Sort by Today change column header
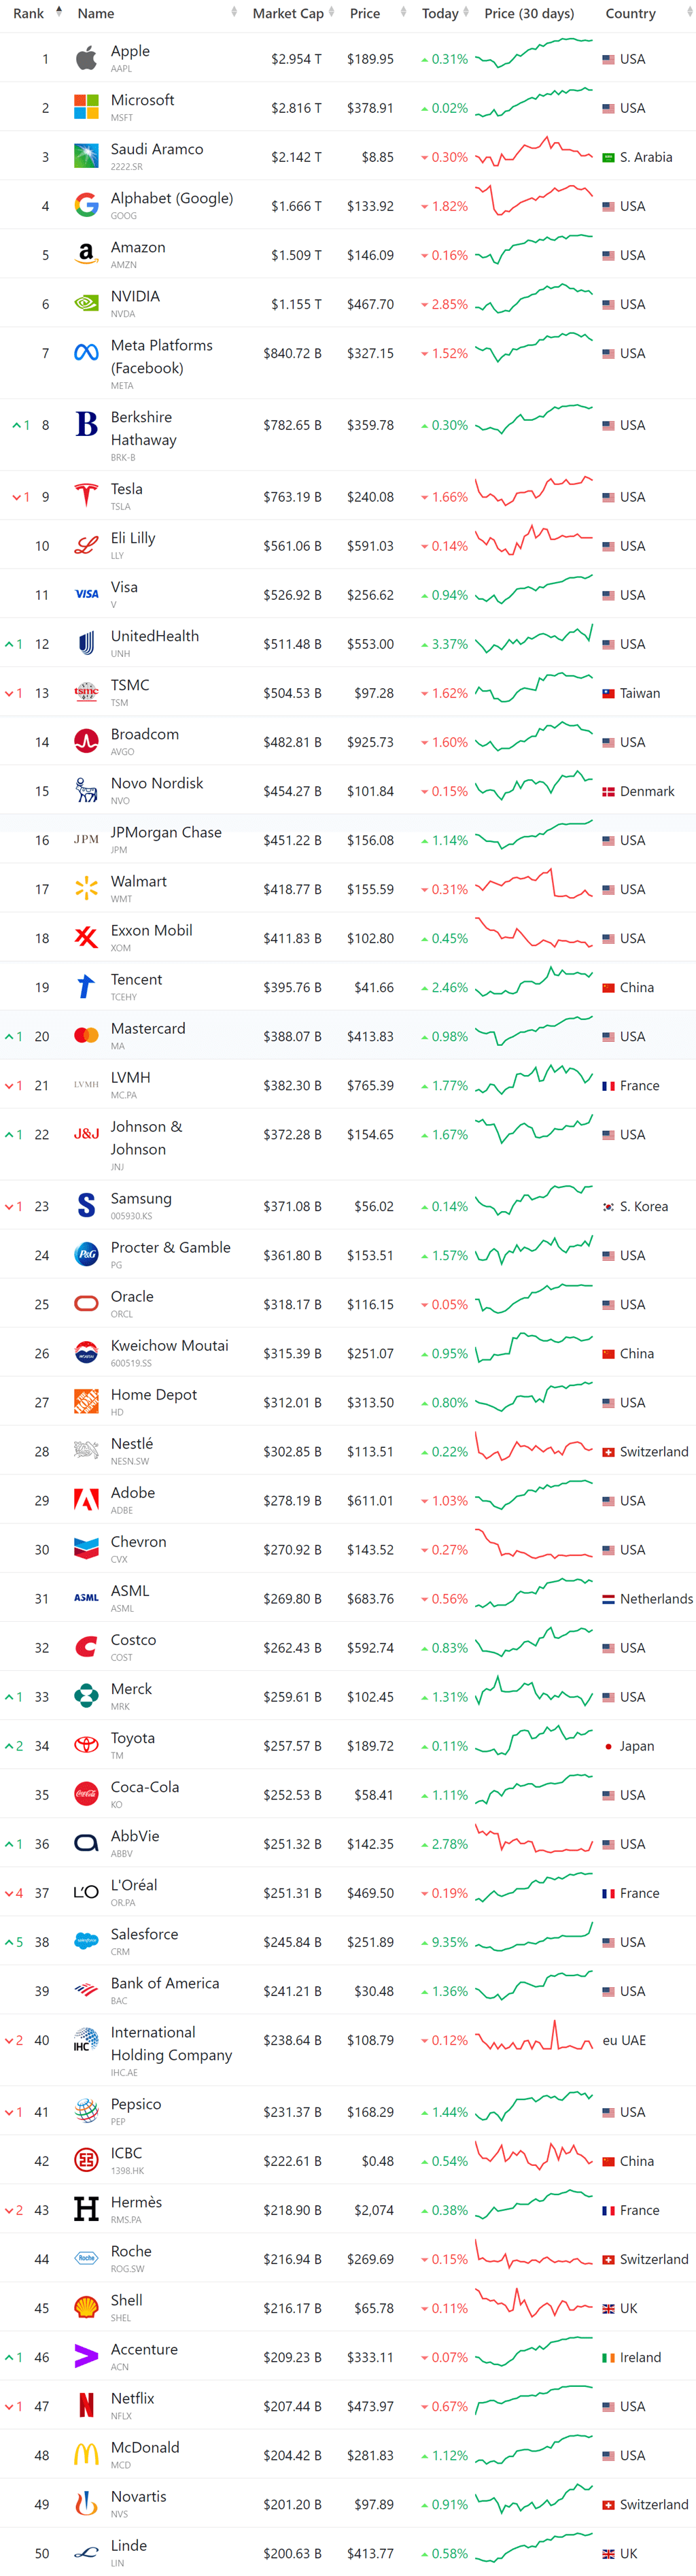Image resolution: width=696 pixels, height=2576 pixels. coord(440,13)
